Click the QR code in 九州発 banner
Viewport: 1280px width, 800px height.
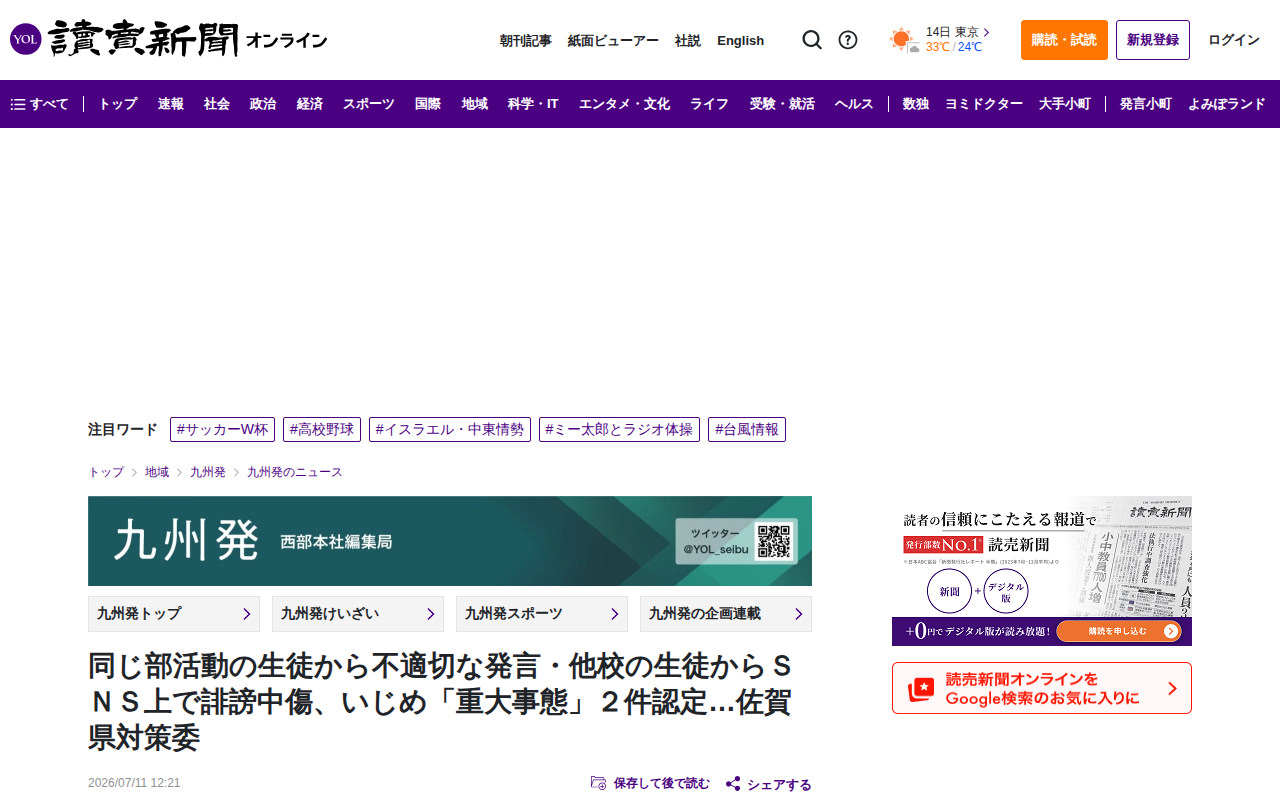coord(774,541)
